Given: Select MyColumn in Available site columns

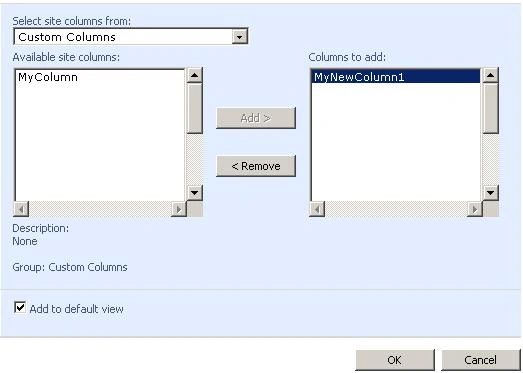Looking at the screenshot, I should coord(48,77).
